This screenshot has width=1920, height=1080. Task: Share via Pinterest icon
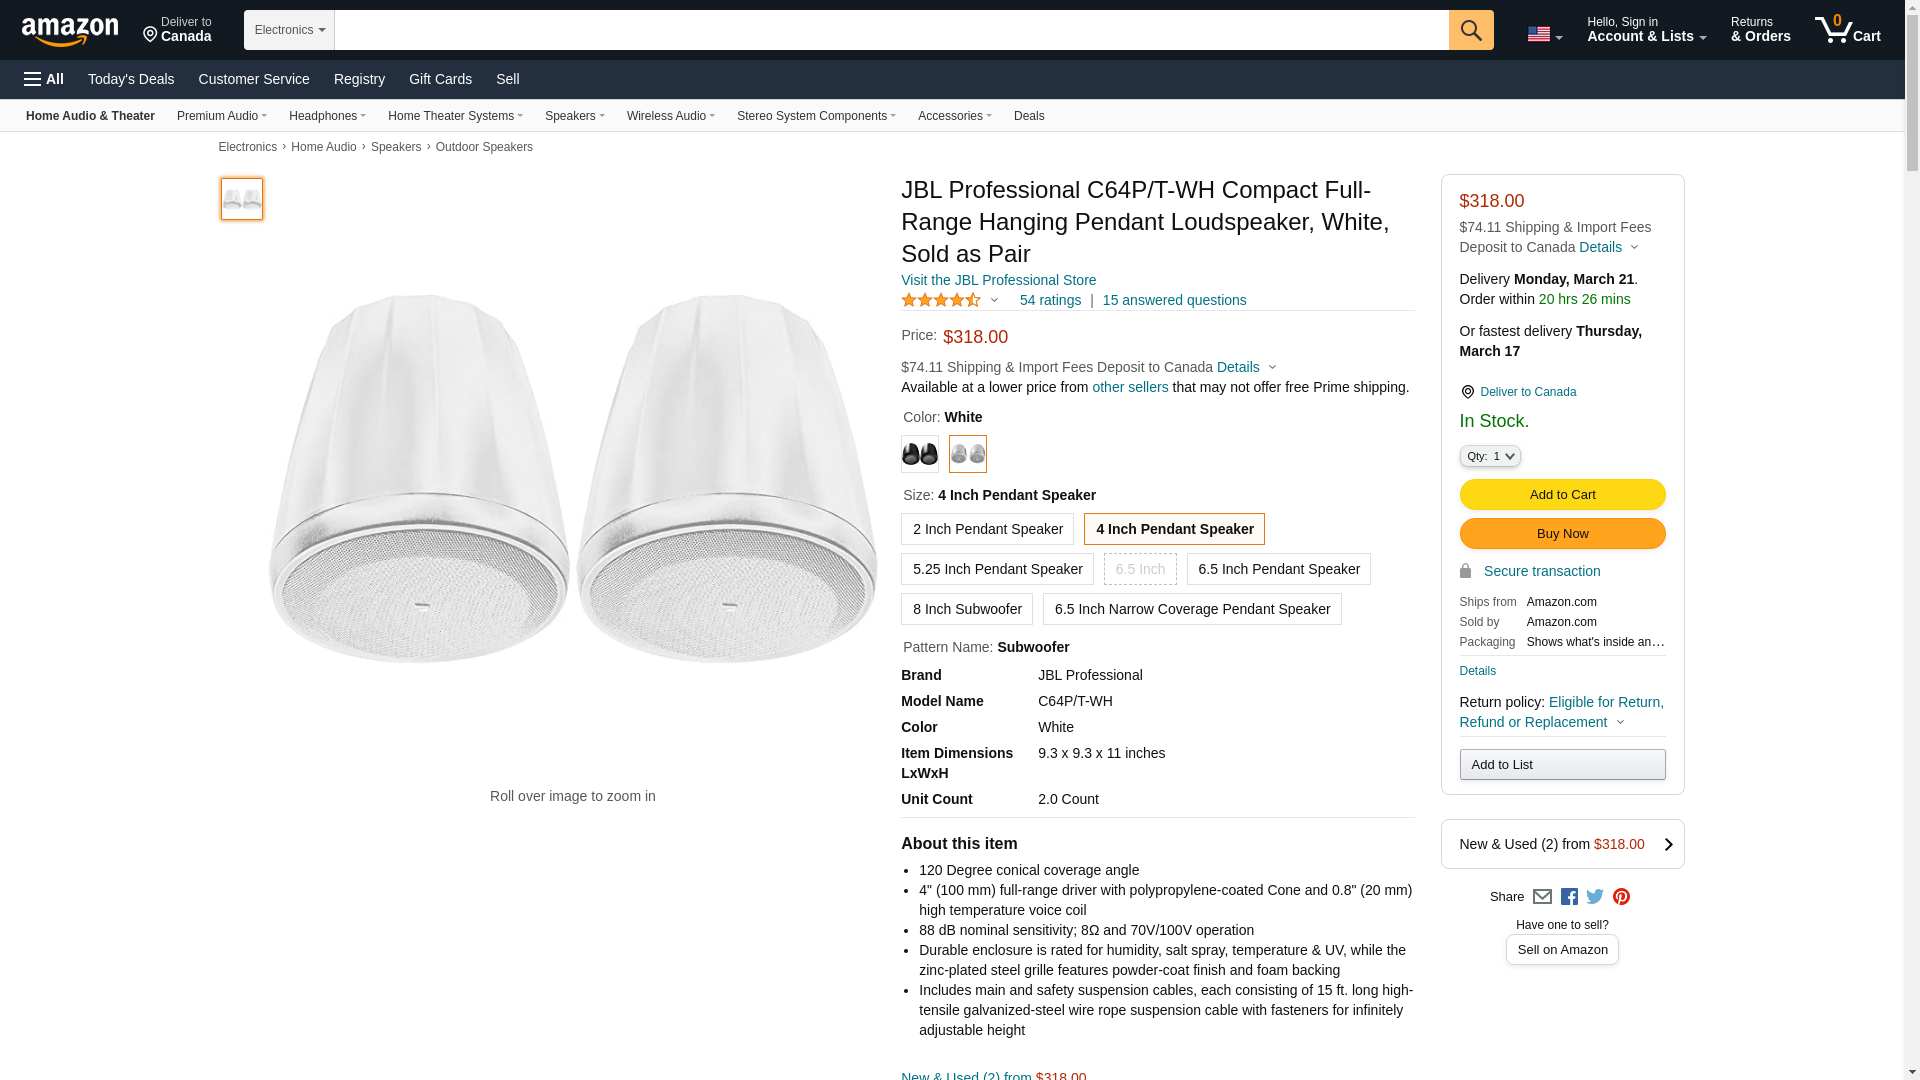click(1621, 897)
